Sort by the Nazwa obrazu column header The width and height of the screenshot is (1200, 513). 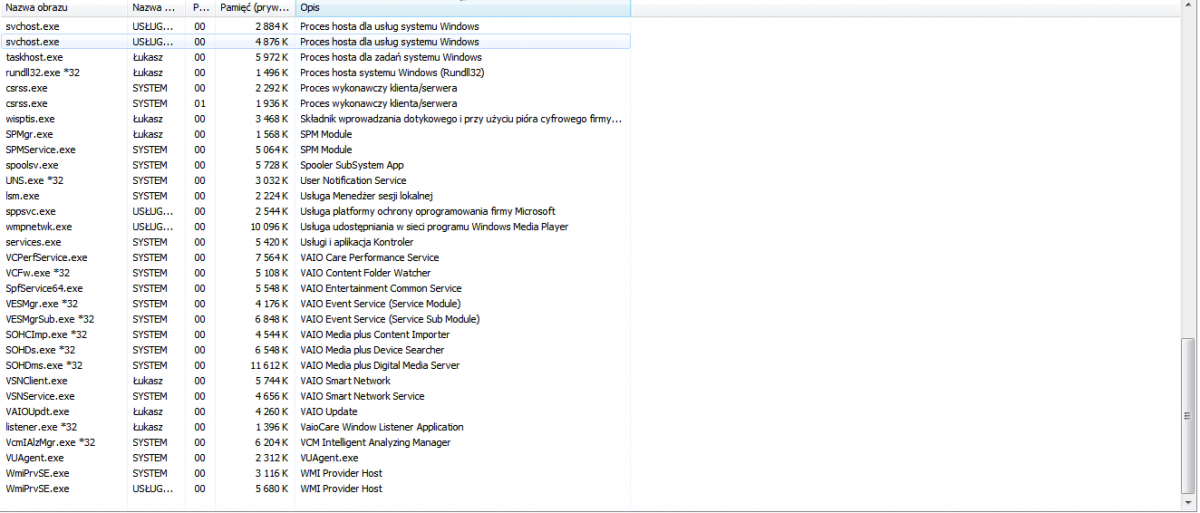point(64,8)
